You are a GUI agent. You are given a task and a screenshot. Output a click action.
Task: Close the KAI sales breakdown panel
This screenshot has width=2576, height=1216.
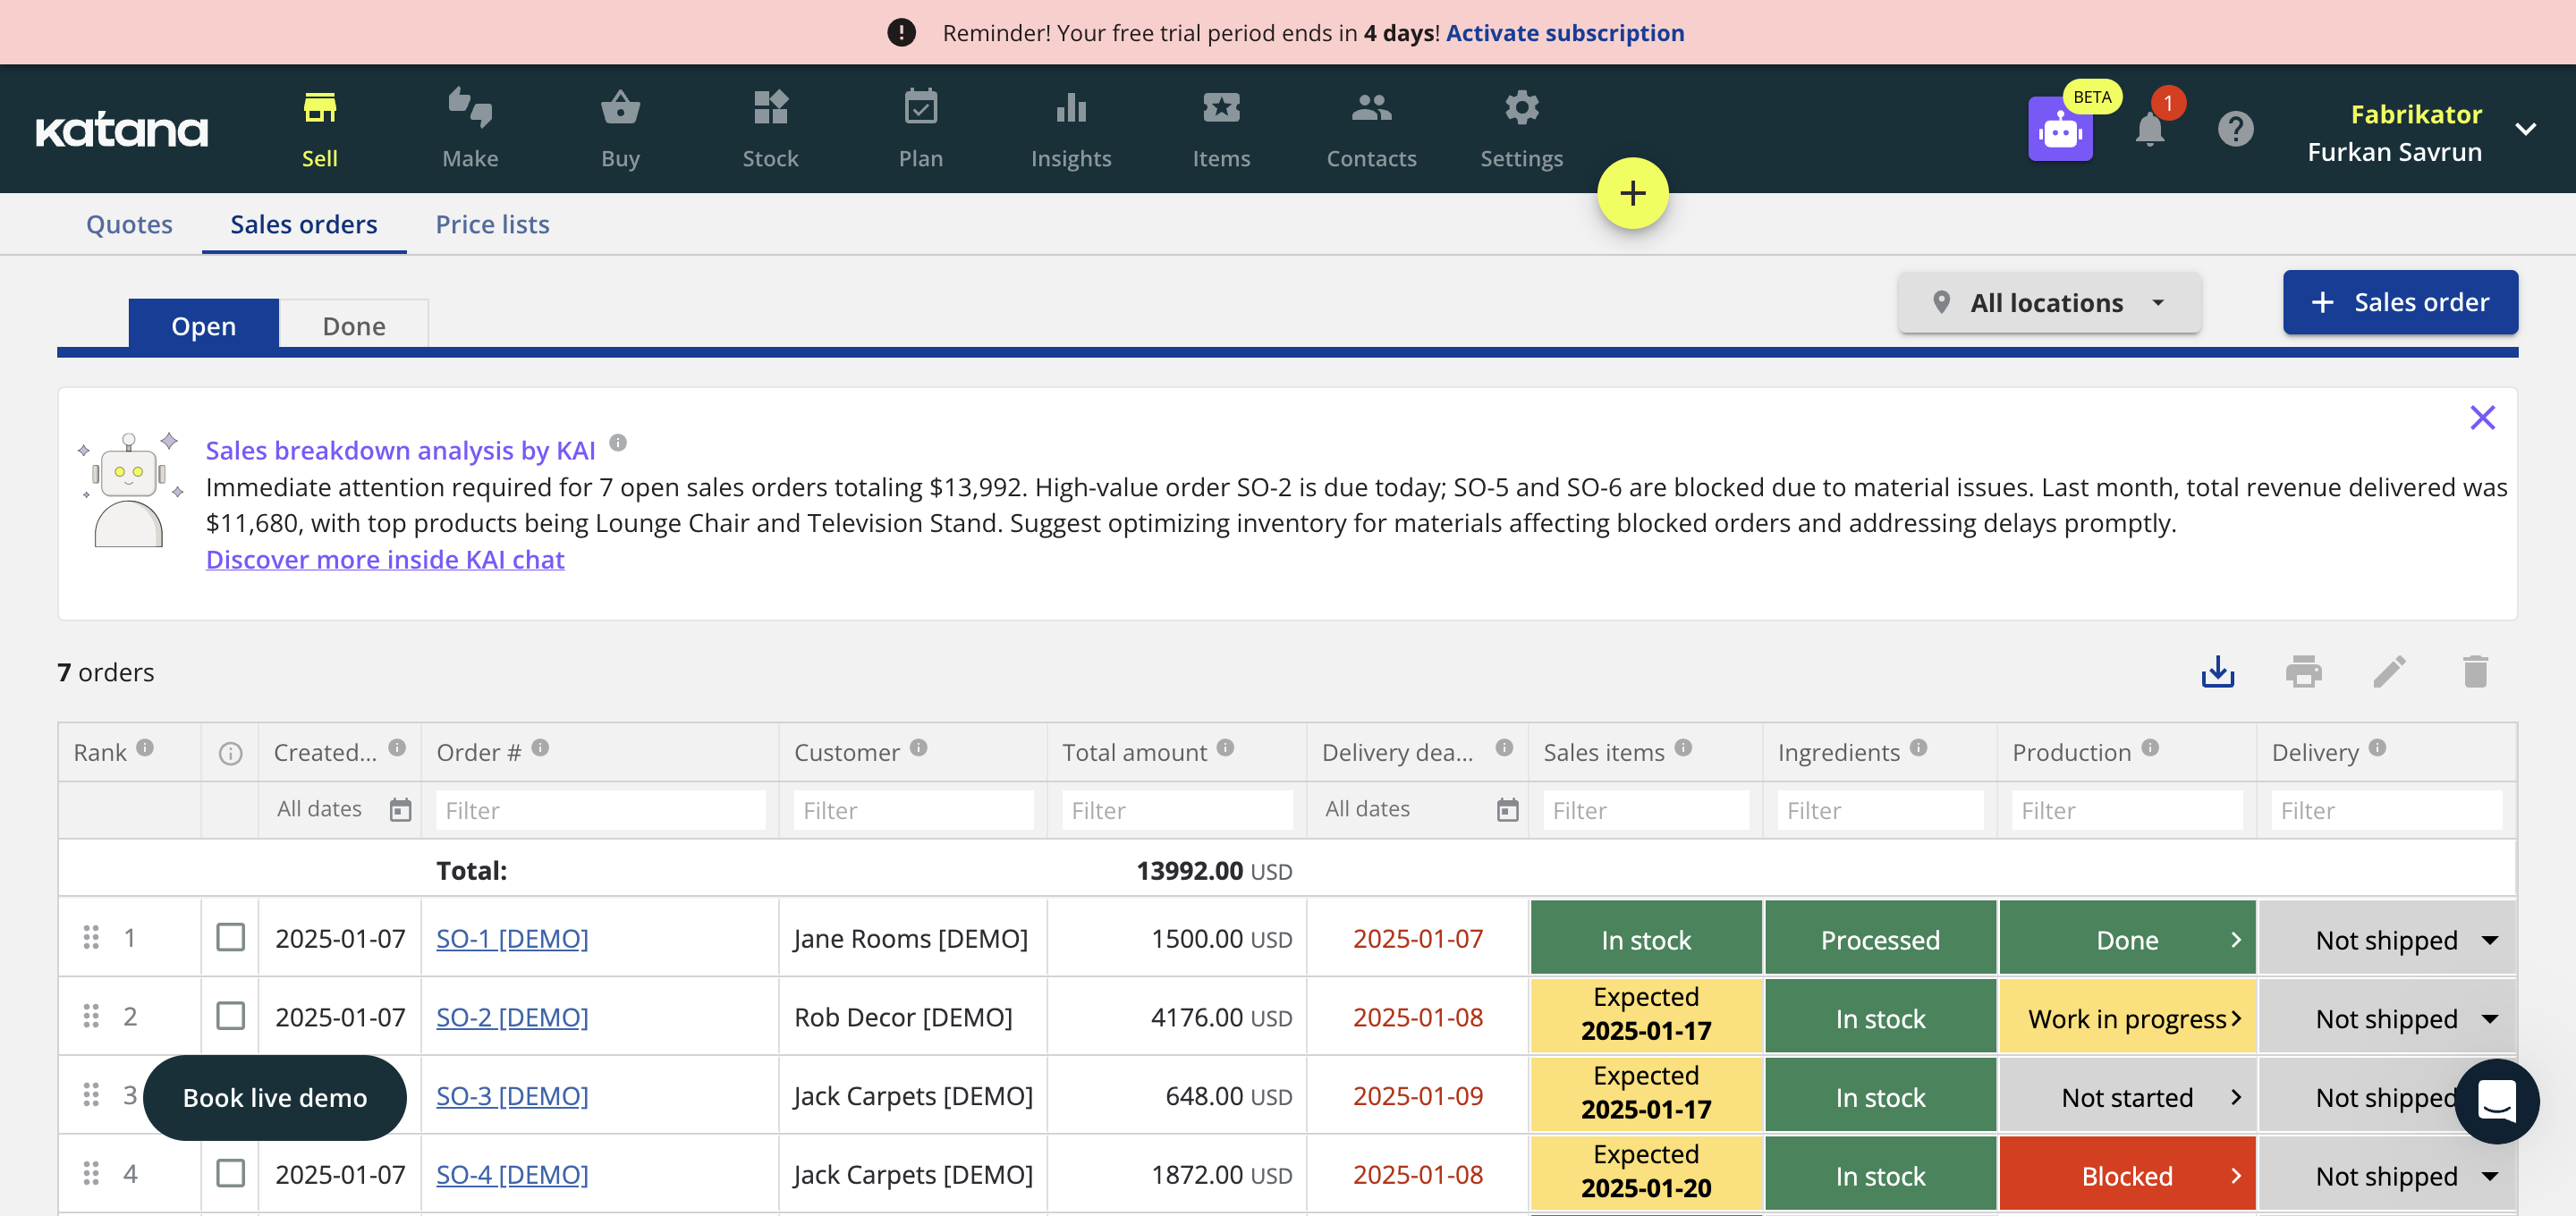[x=2482, y=417]
